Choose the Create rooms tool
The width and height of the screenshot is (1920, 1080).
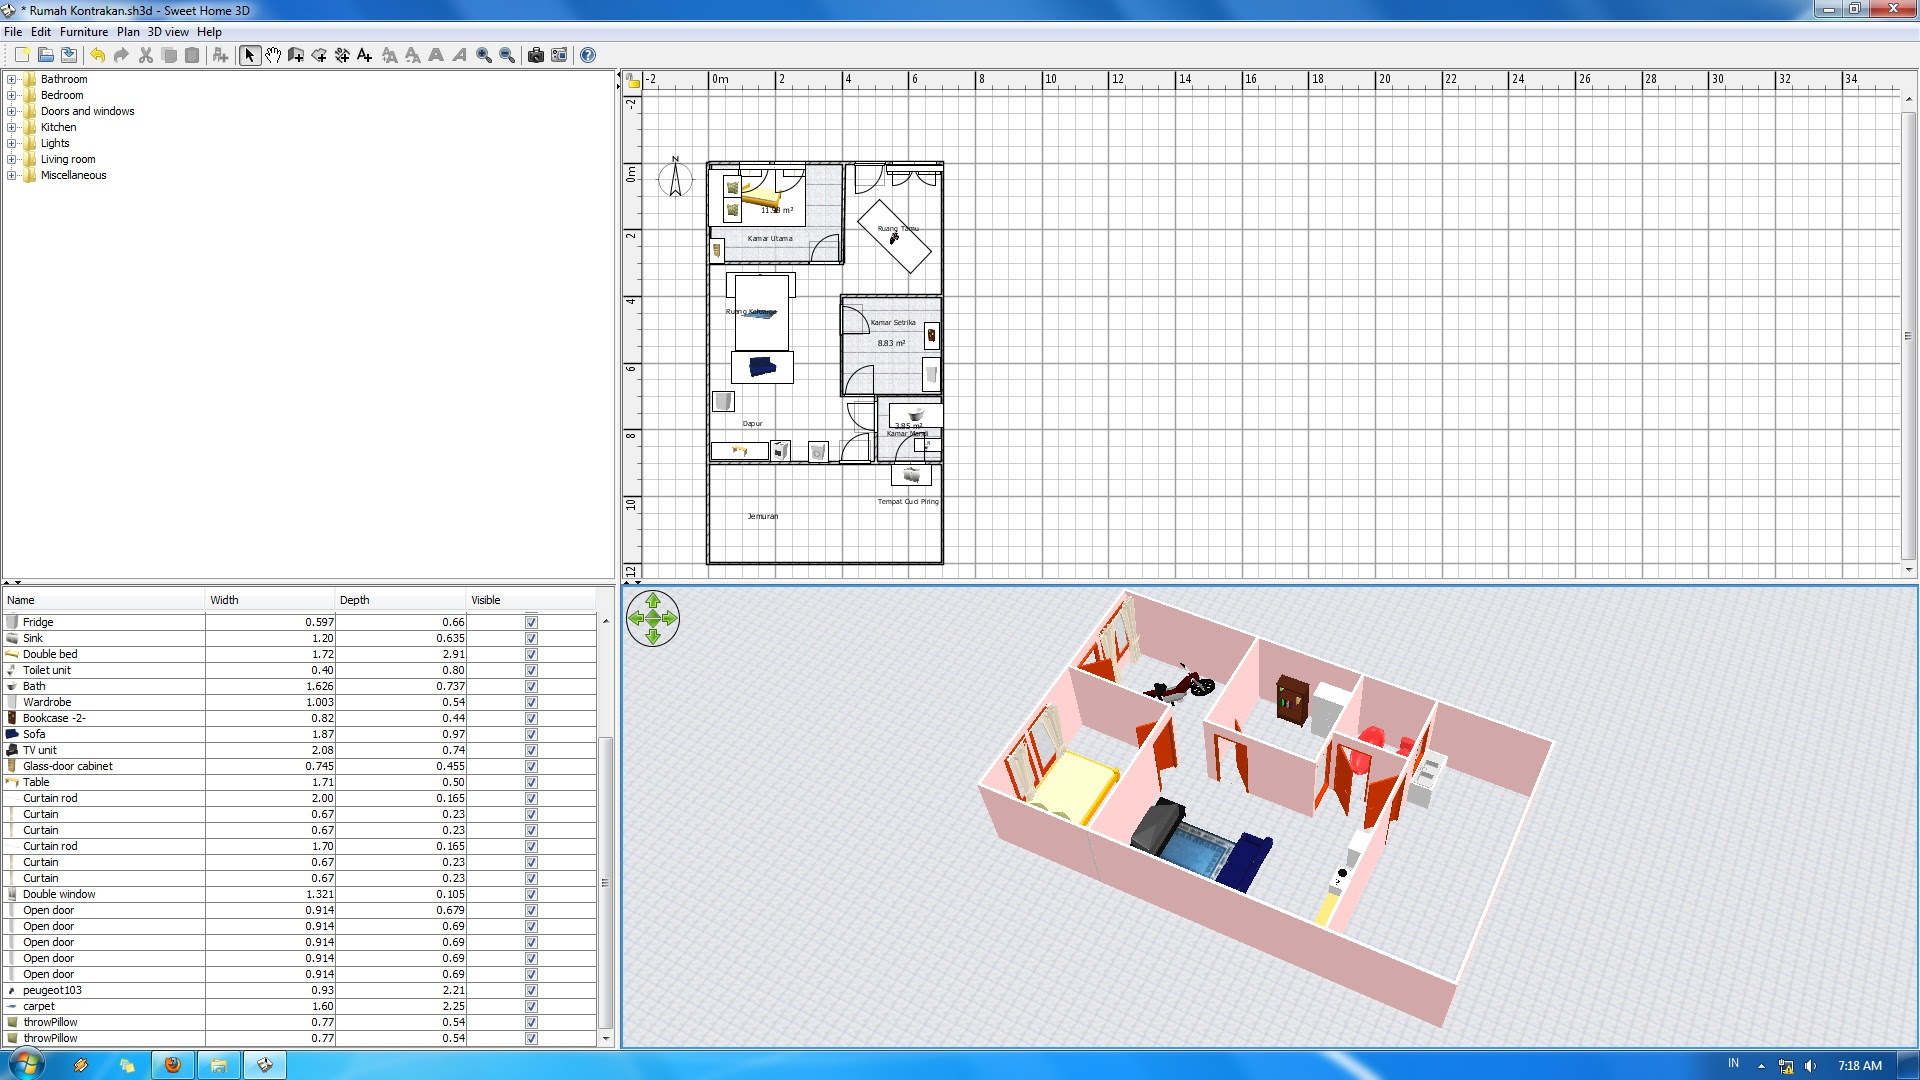point(319,55)
